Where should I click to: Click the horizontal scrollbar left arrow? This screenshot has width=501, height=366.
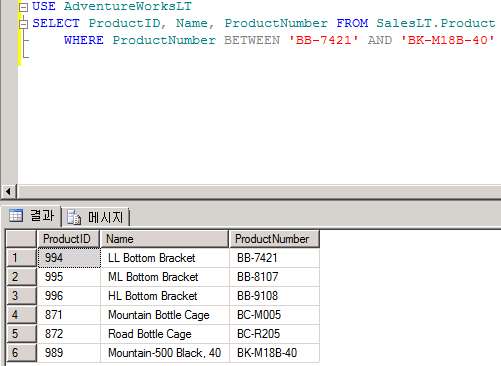[x=8, y=192]
